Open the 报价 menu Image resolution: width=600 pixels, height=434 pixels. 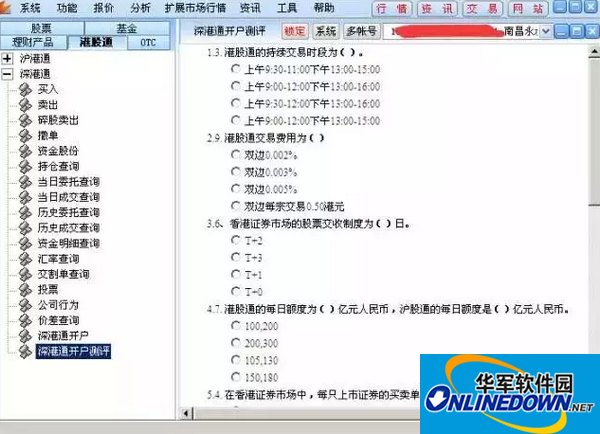pyautogui.click(x=103, y=8)
